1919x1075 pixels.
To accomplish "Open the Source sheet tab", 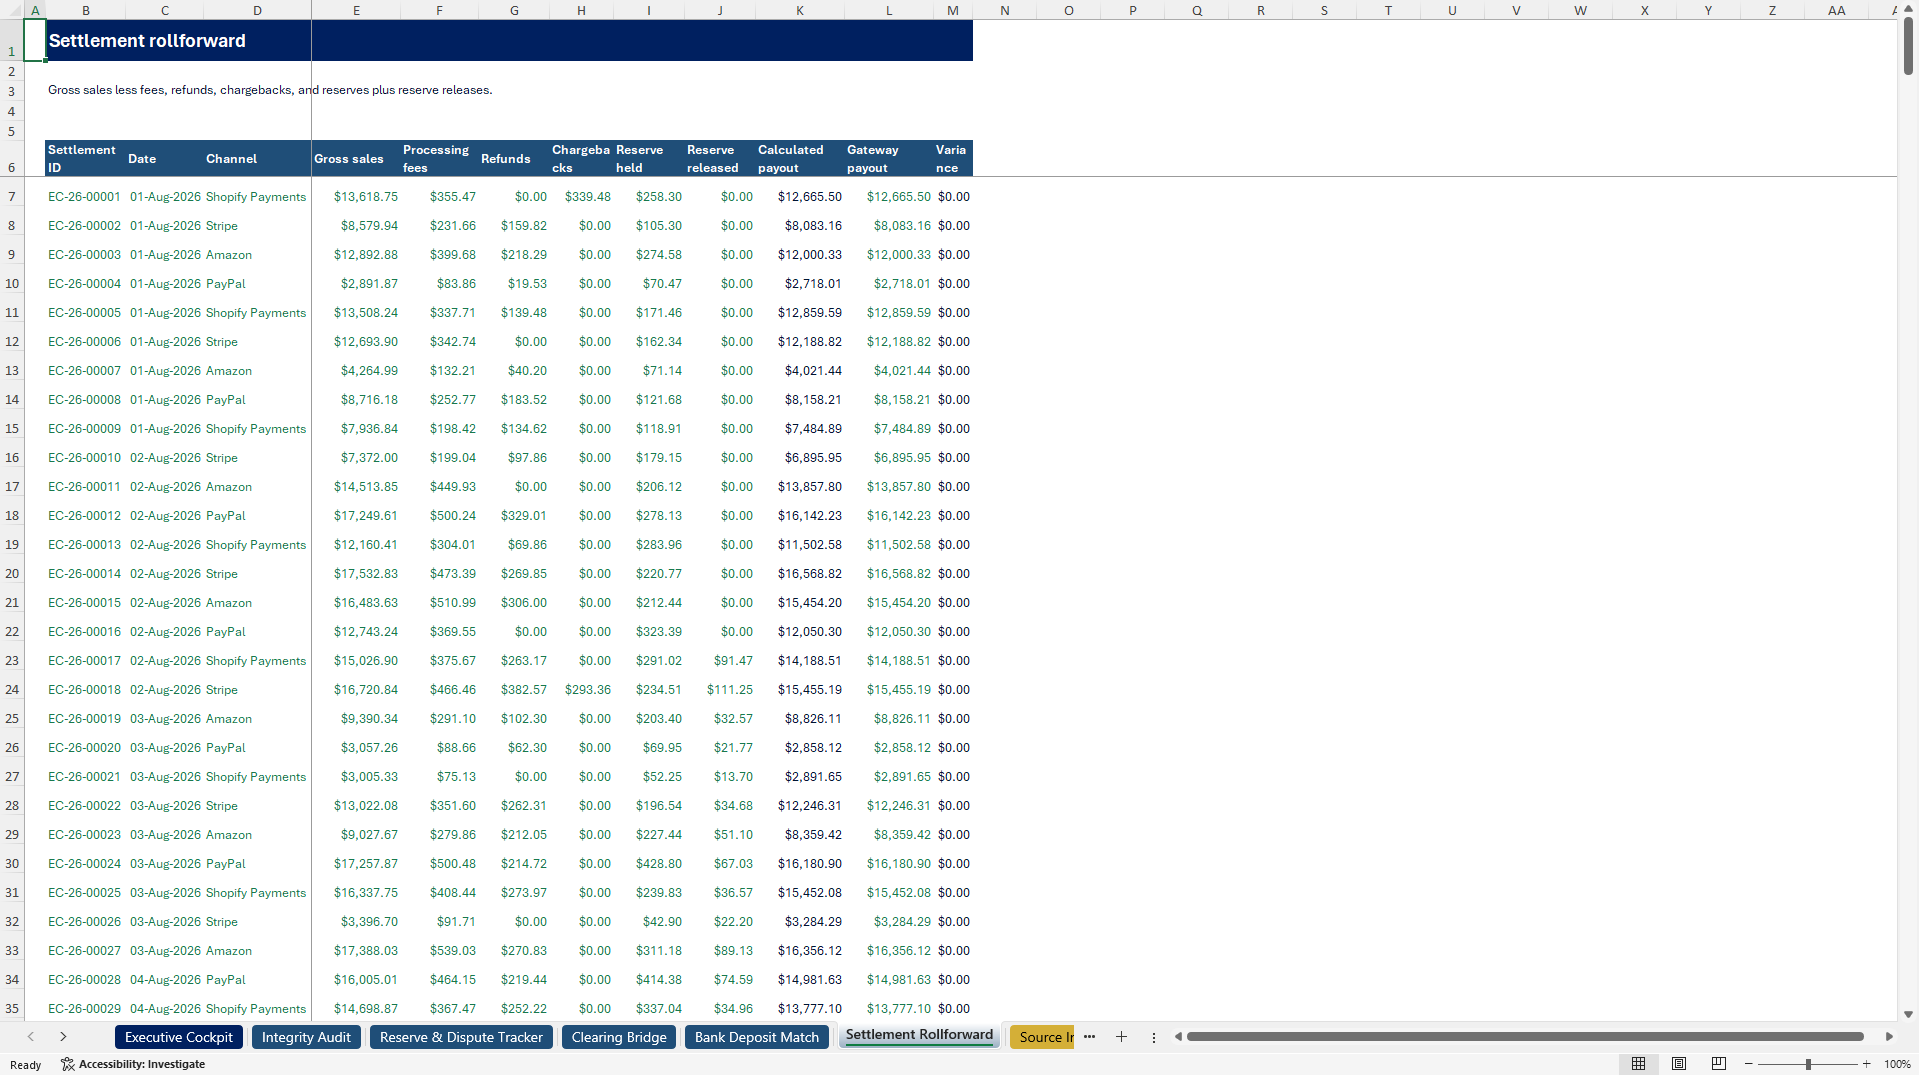I will [1041, 1037].
